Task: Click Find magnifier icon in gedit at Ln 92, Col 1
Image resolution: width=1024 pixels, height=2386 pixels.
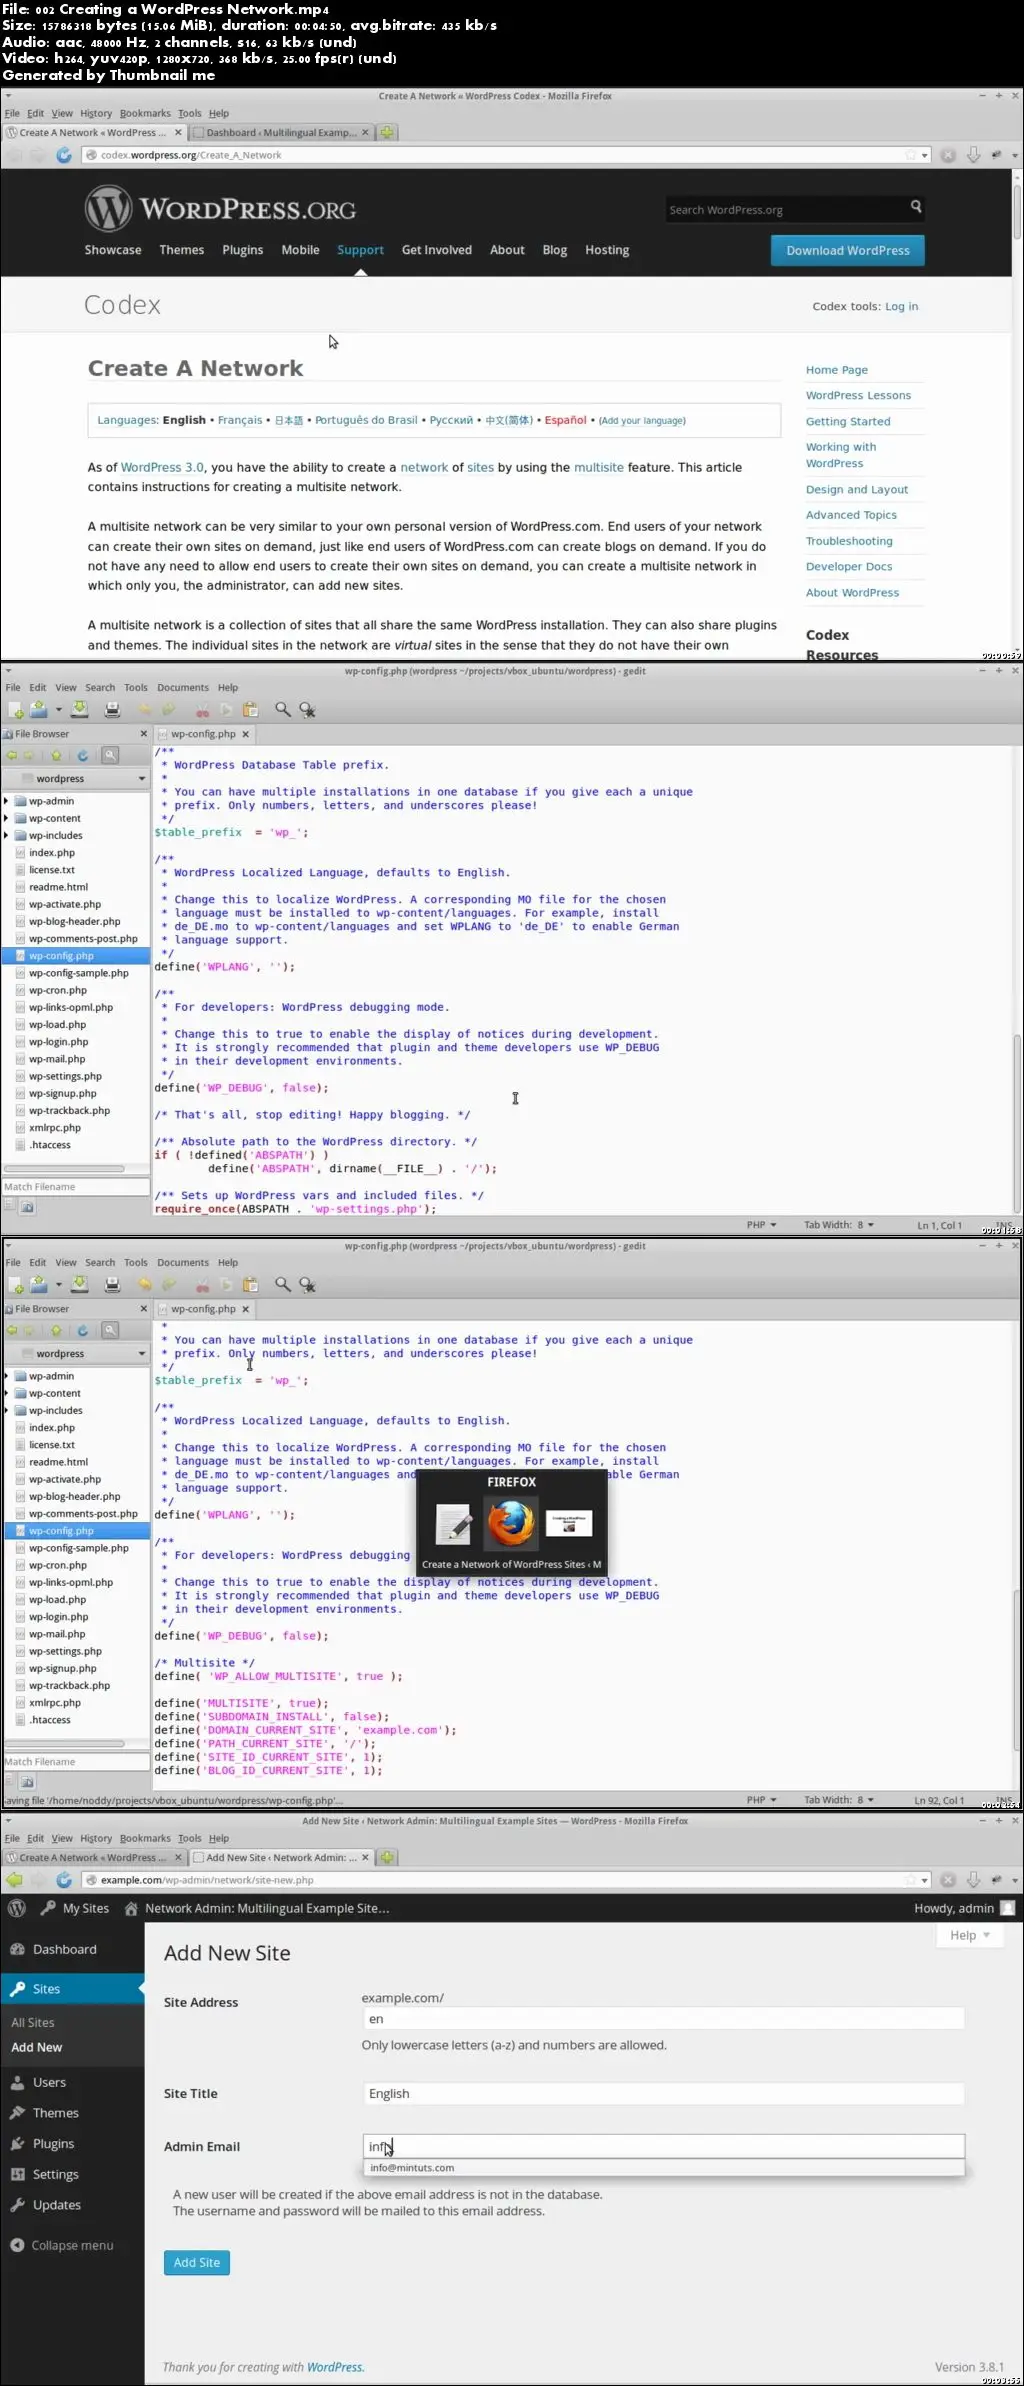Action: (x=283, y=1285)
